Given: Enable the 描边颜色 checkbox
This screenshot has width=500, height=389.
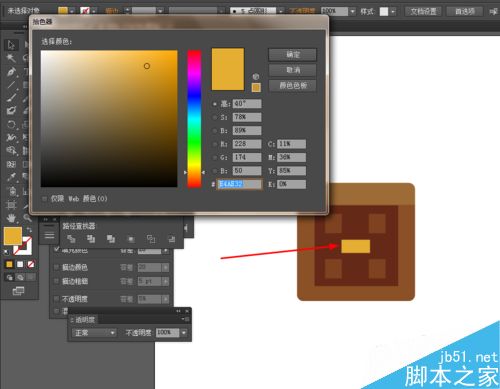Looking at the screenshot, I should [x=56, y=267].
